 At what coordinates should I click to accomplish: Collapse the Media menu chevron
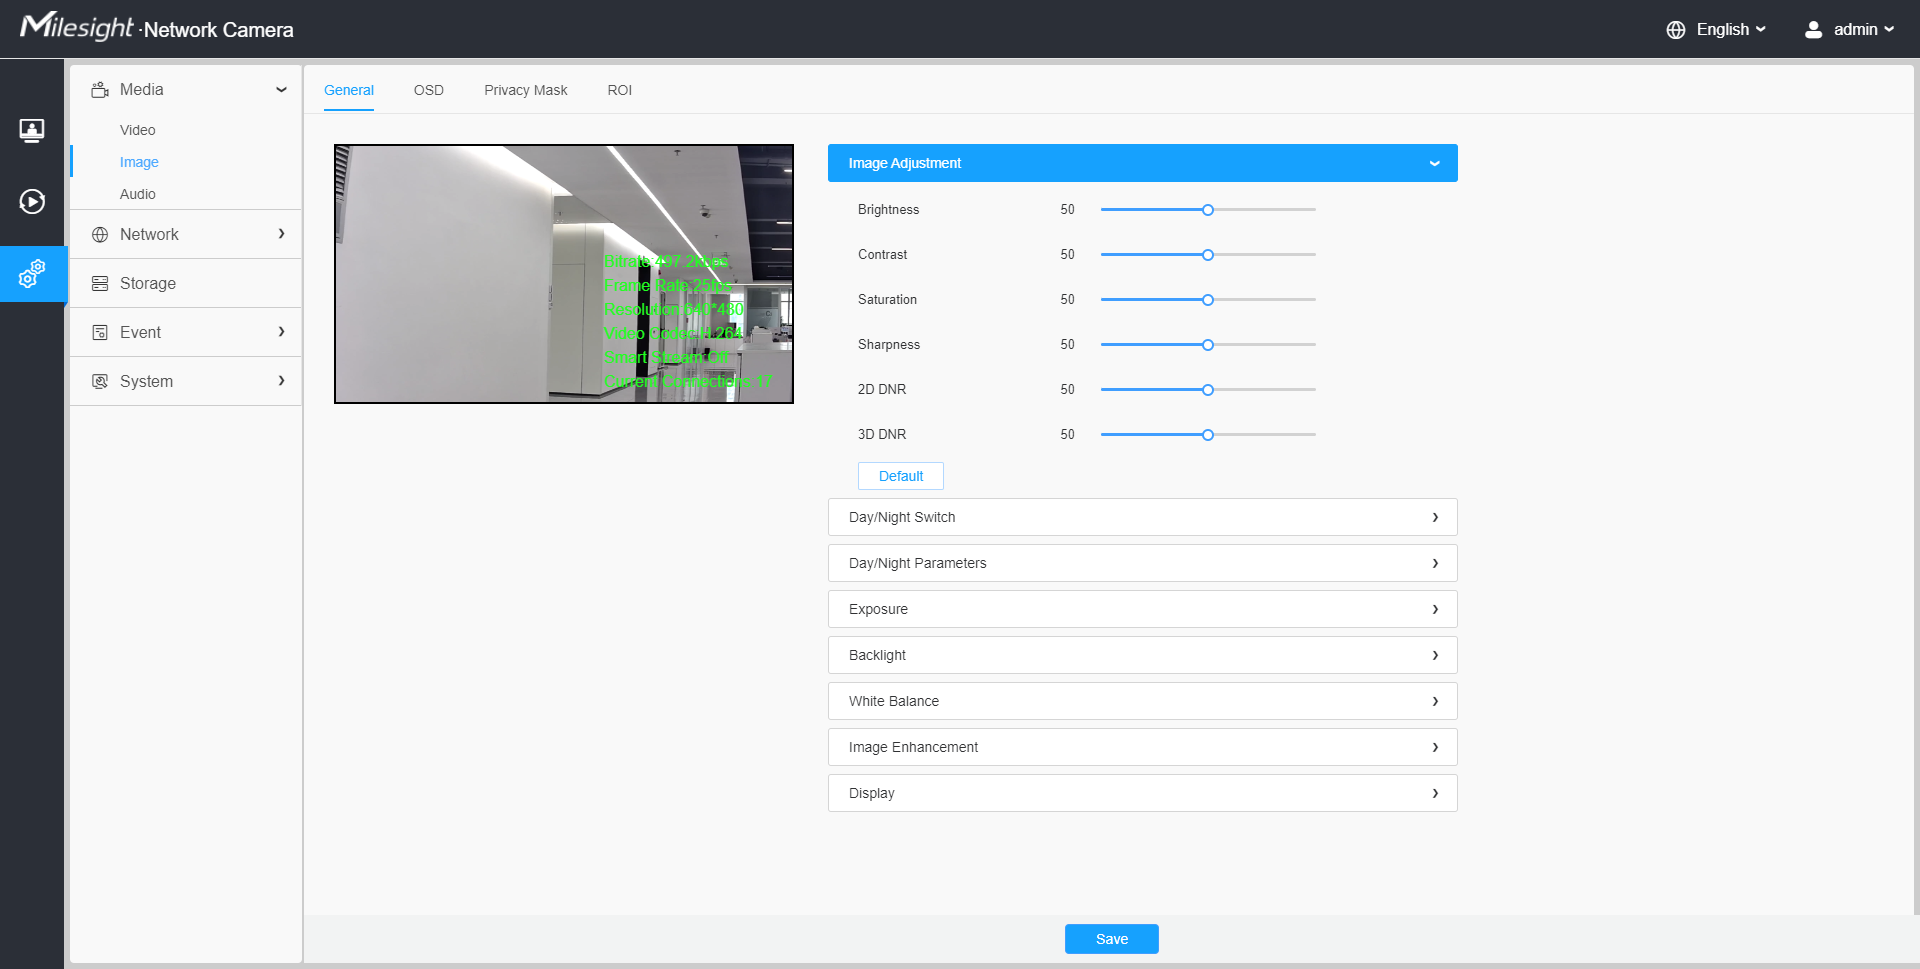[x=281, y=90]
